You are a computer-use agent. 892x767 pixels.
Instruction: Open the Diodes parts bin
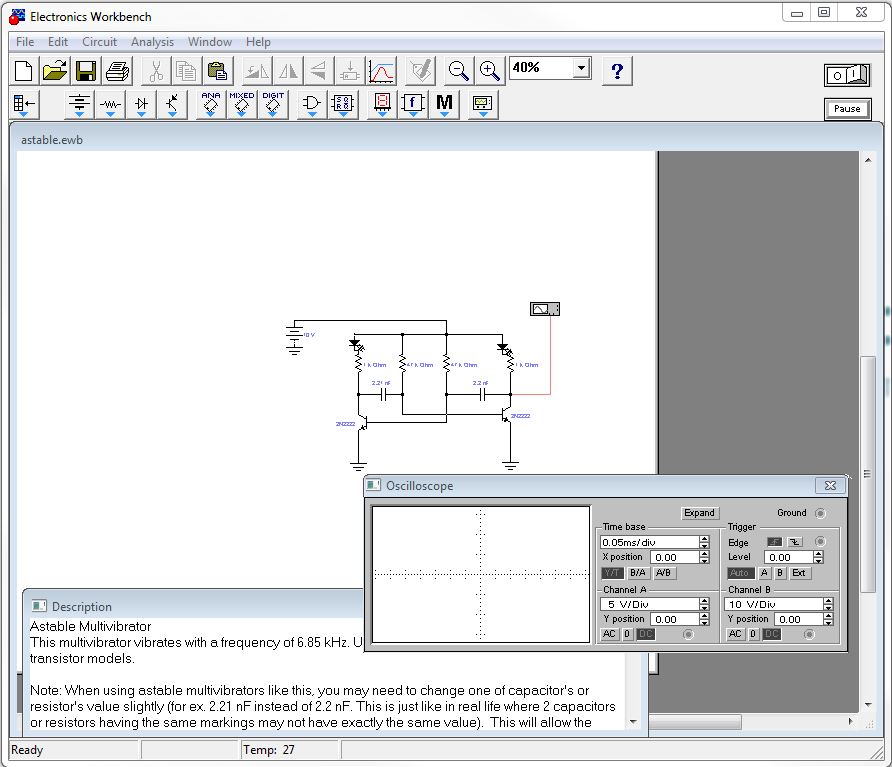(x=141, y=104)
